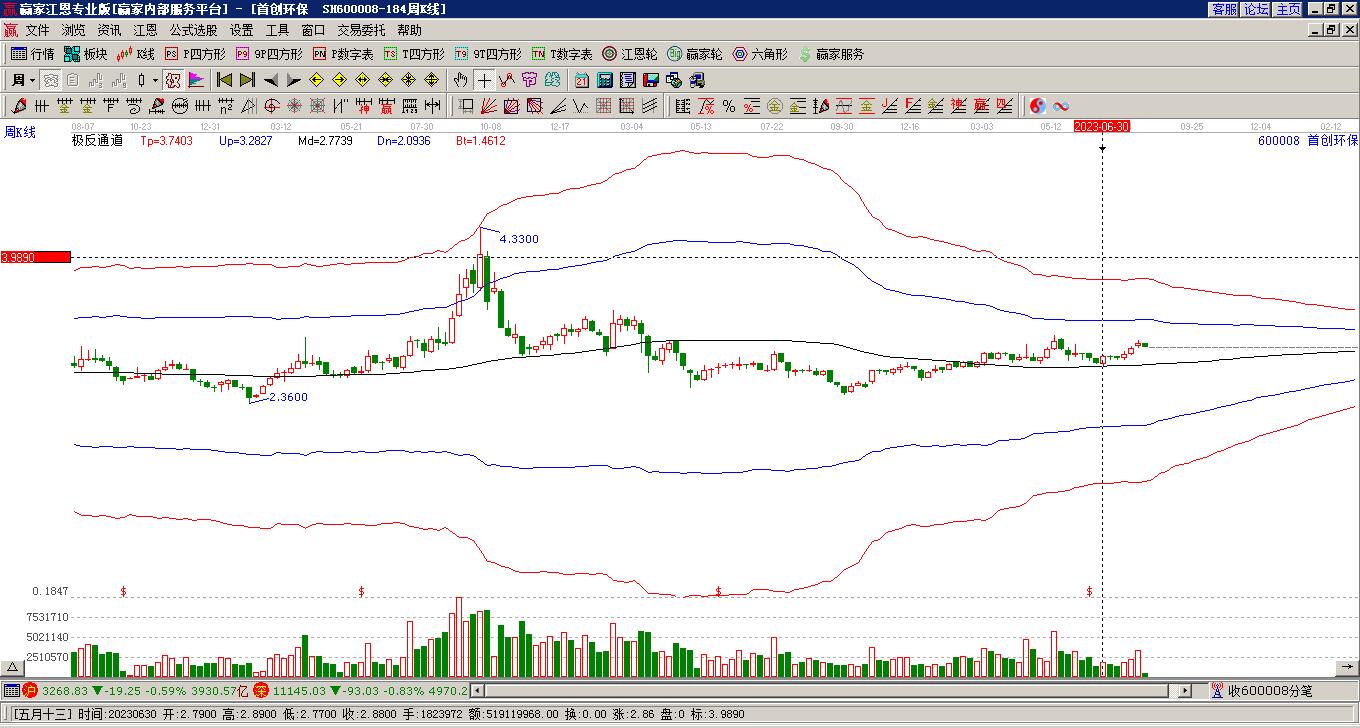Image resolution: width=1360 pixels, height=728 pixels.
Task: Open the calculator icon
Action: (605, 80)
